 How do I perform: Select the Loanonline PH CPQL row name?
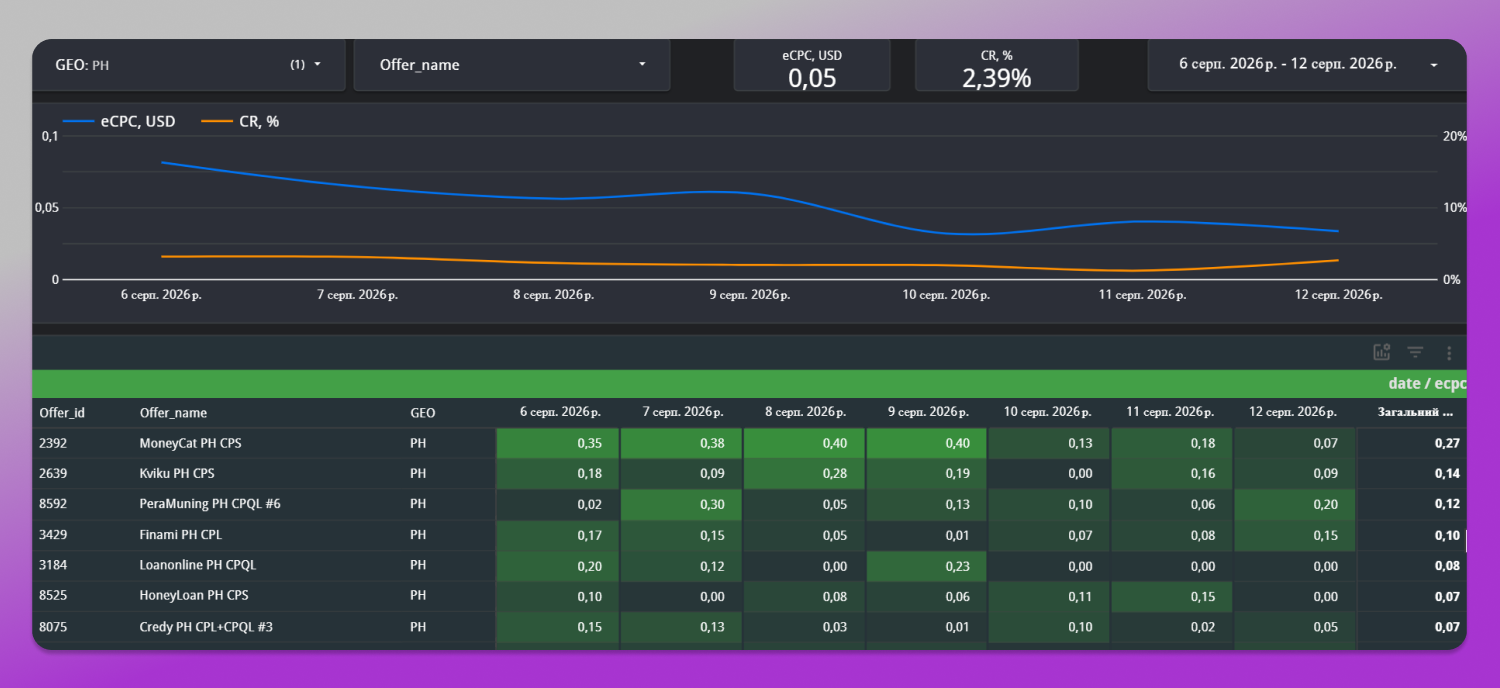[198, 565]
